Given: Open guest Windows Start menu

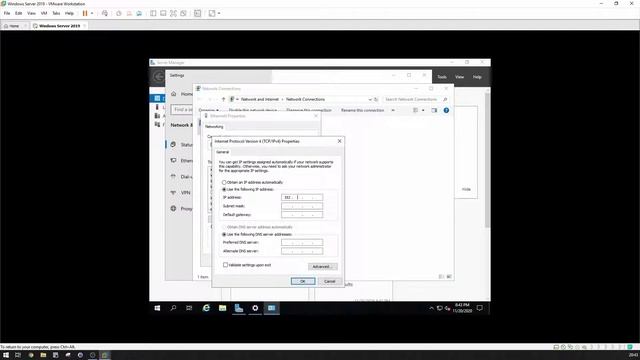Looking at the screenshot, I should pos(157,308).
